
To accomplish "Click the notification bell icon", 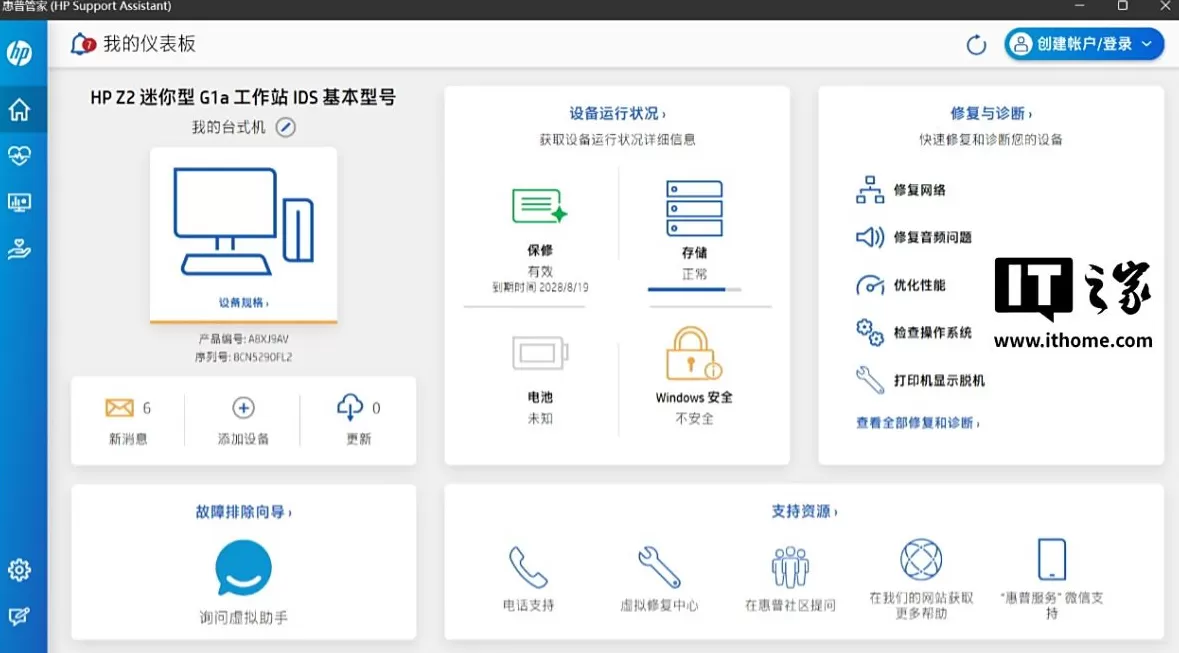I will (82, 44).
